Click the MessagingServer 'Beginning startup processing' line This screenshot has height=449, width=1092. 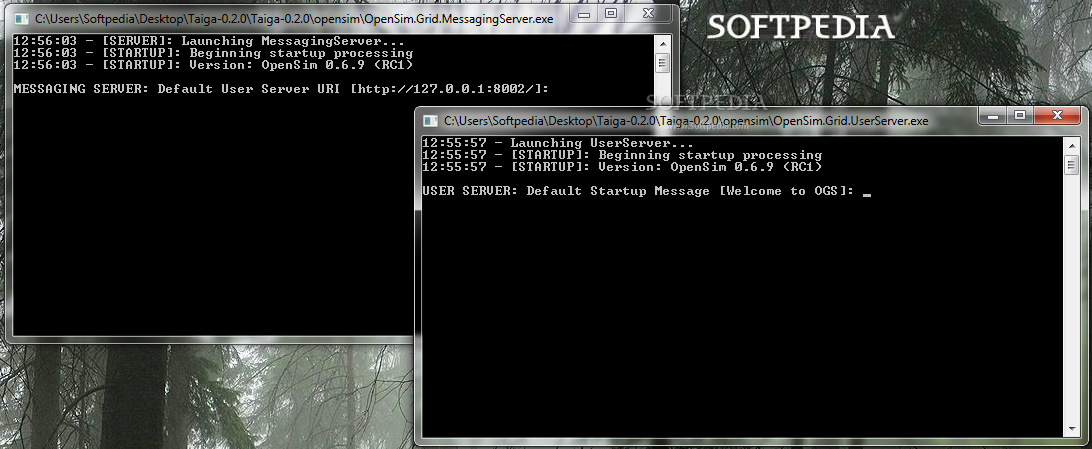pyautogui.click(x=213, y=53)
